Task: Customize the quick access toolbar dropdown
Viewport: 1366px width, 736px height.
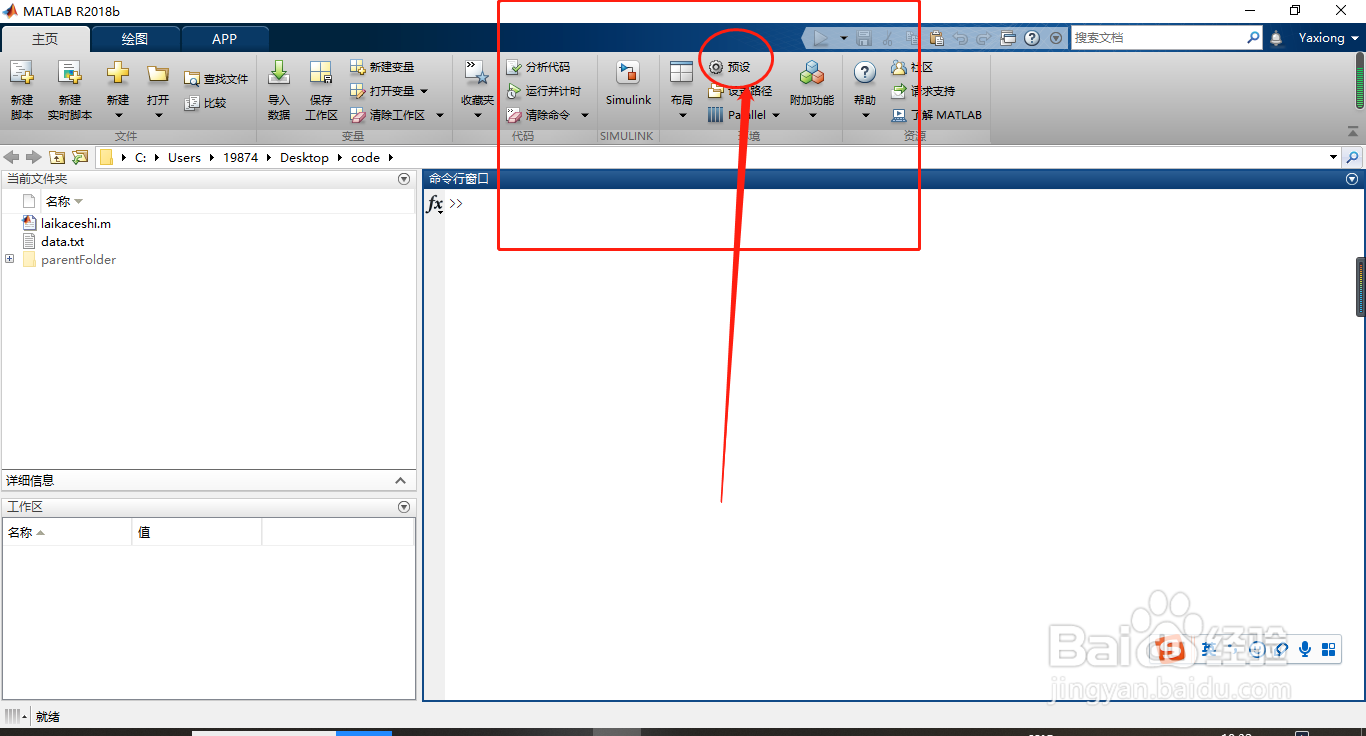Action: pos(1056,38)
